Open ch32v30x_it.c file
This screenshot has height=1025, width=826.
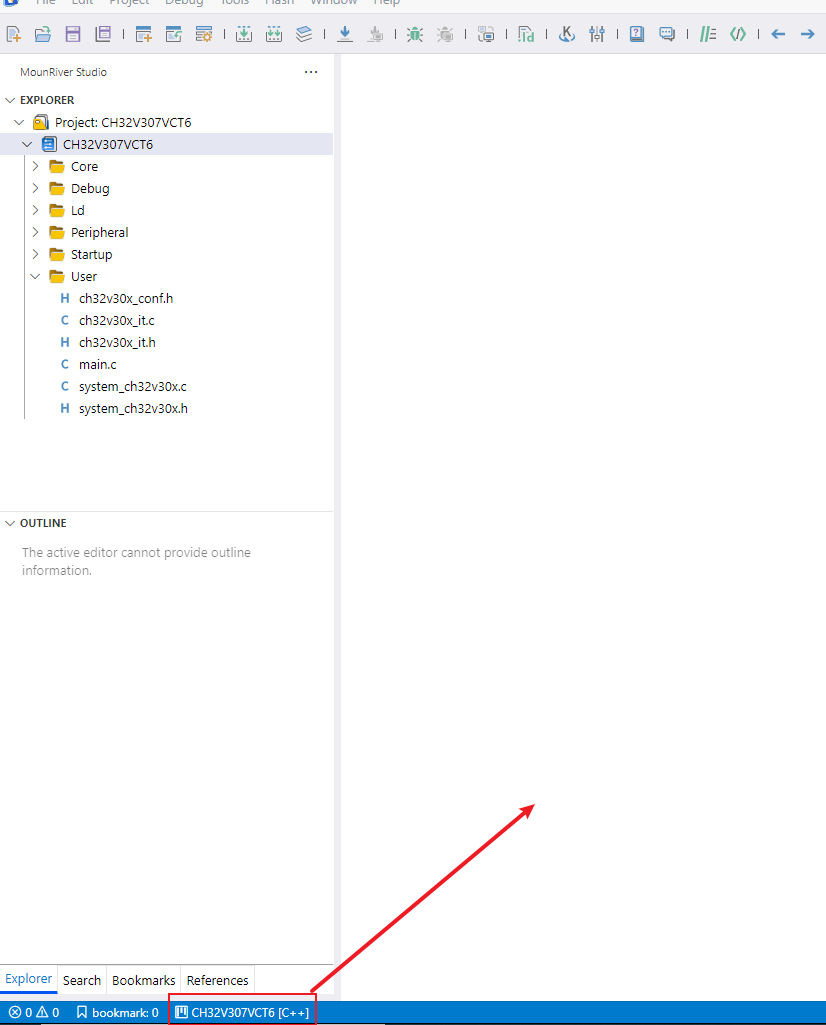(116, 320)
